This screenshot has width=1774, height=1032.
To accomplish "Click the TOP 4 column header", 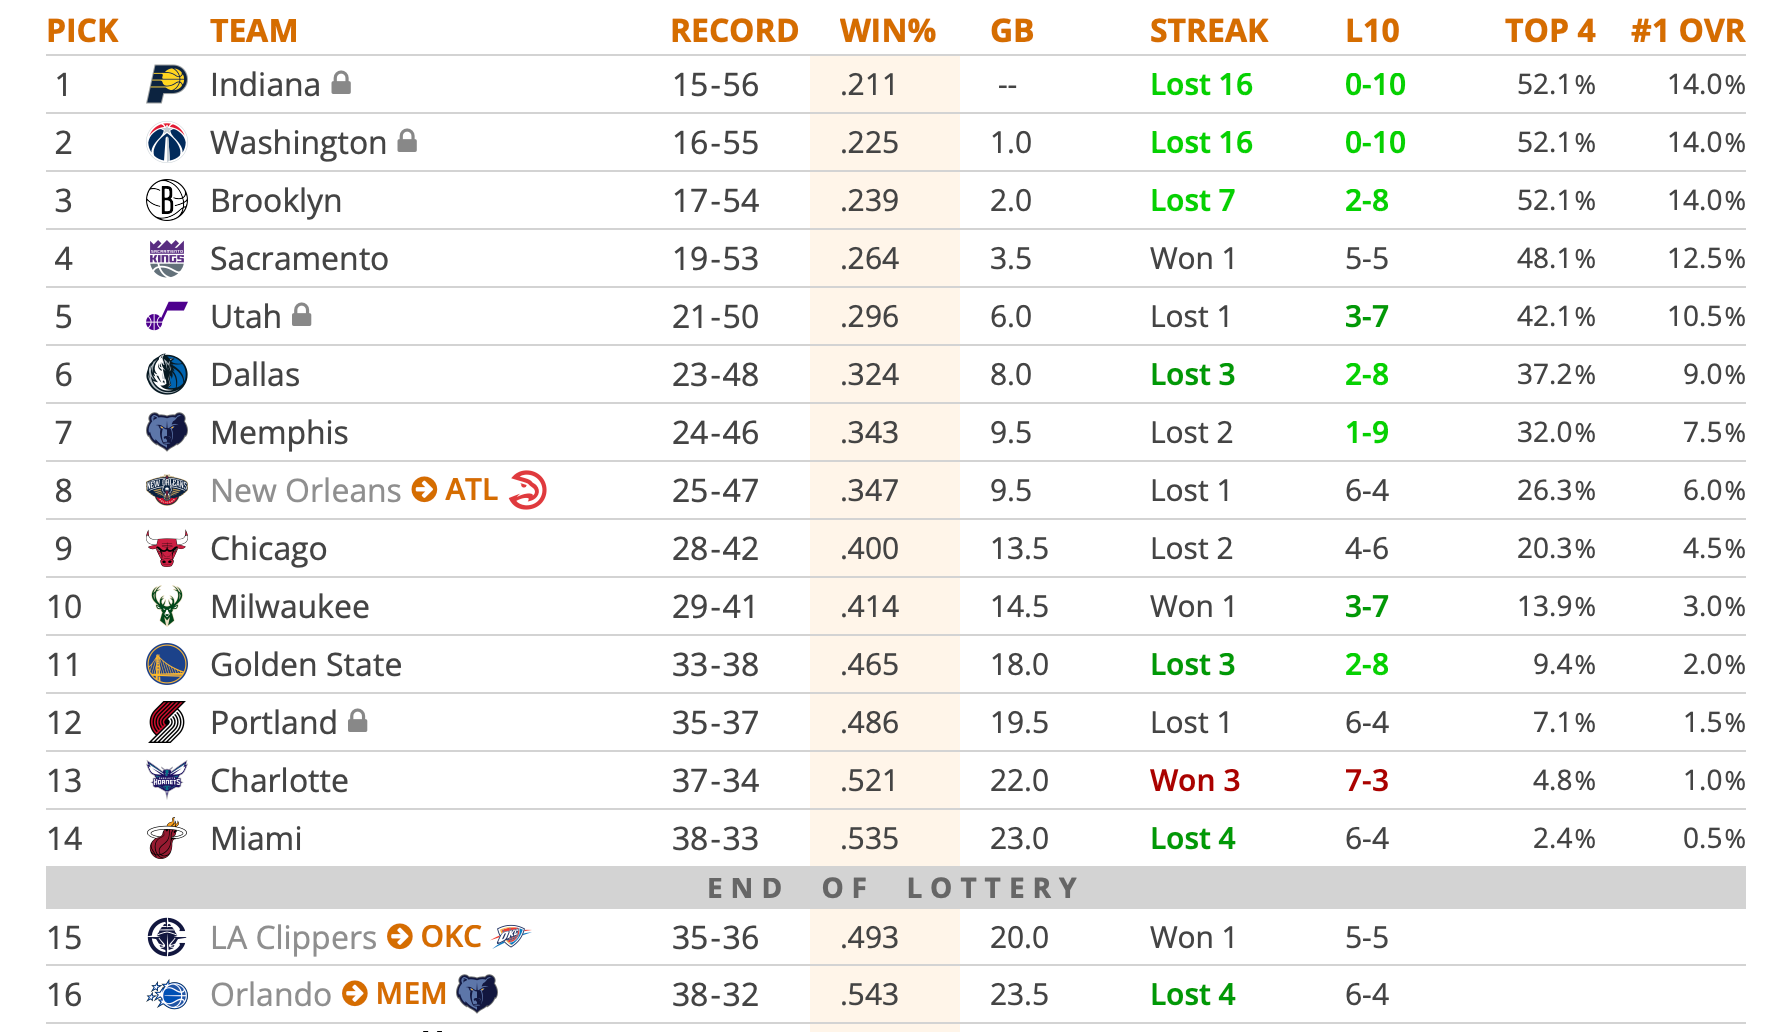I will (x=1549, y=31).
